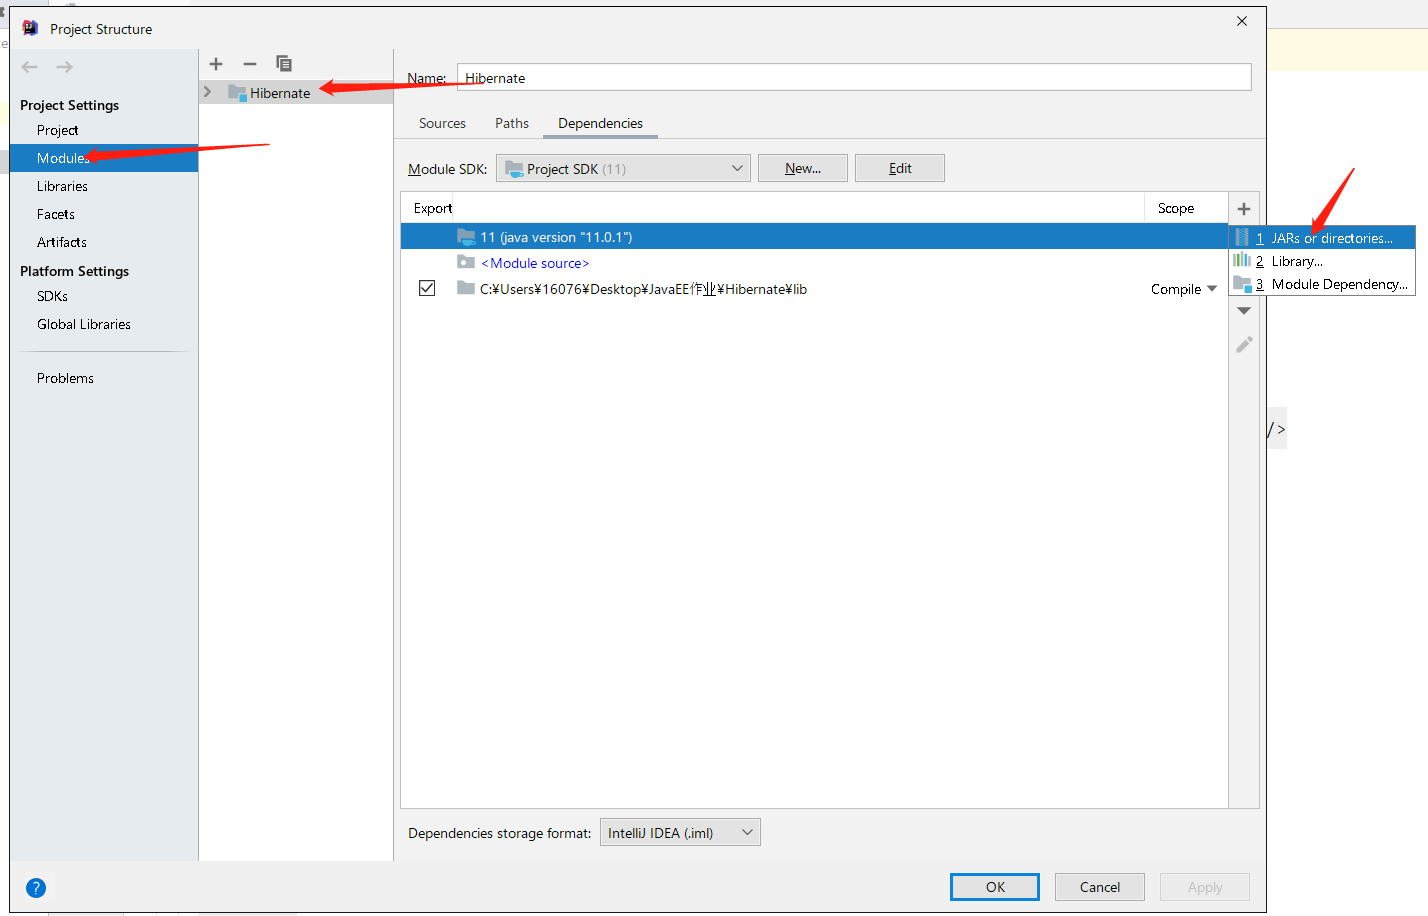Viewport: 1428px width, 916px height.
Task: Click the Hibernate module folder icon
Action: tap(237, 93)
